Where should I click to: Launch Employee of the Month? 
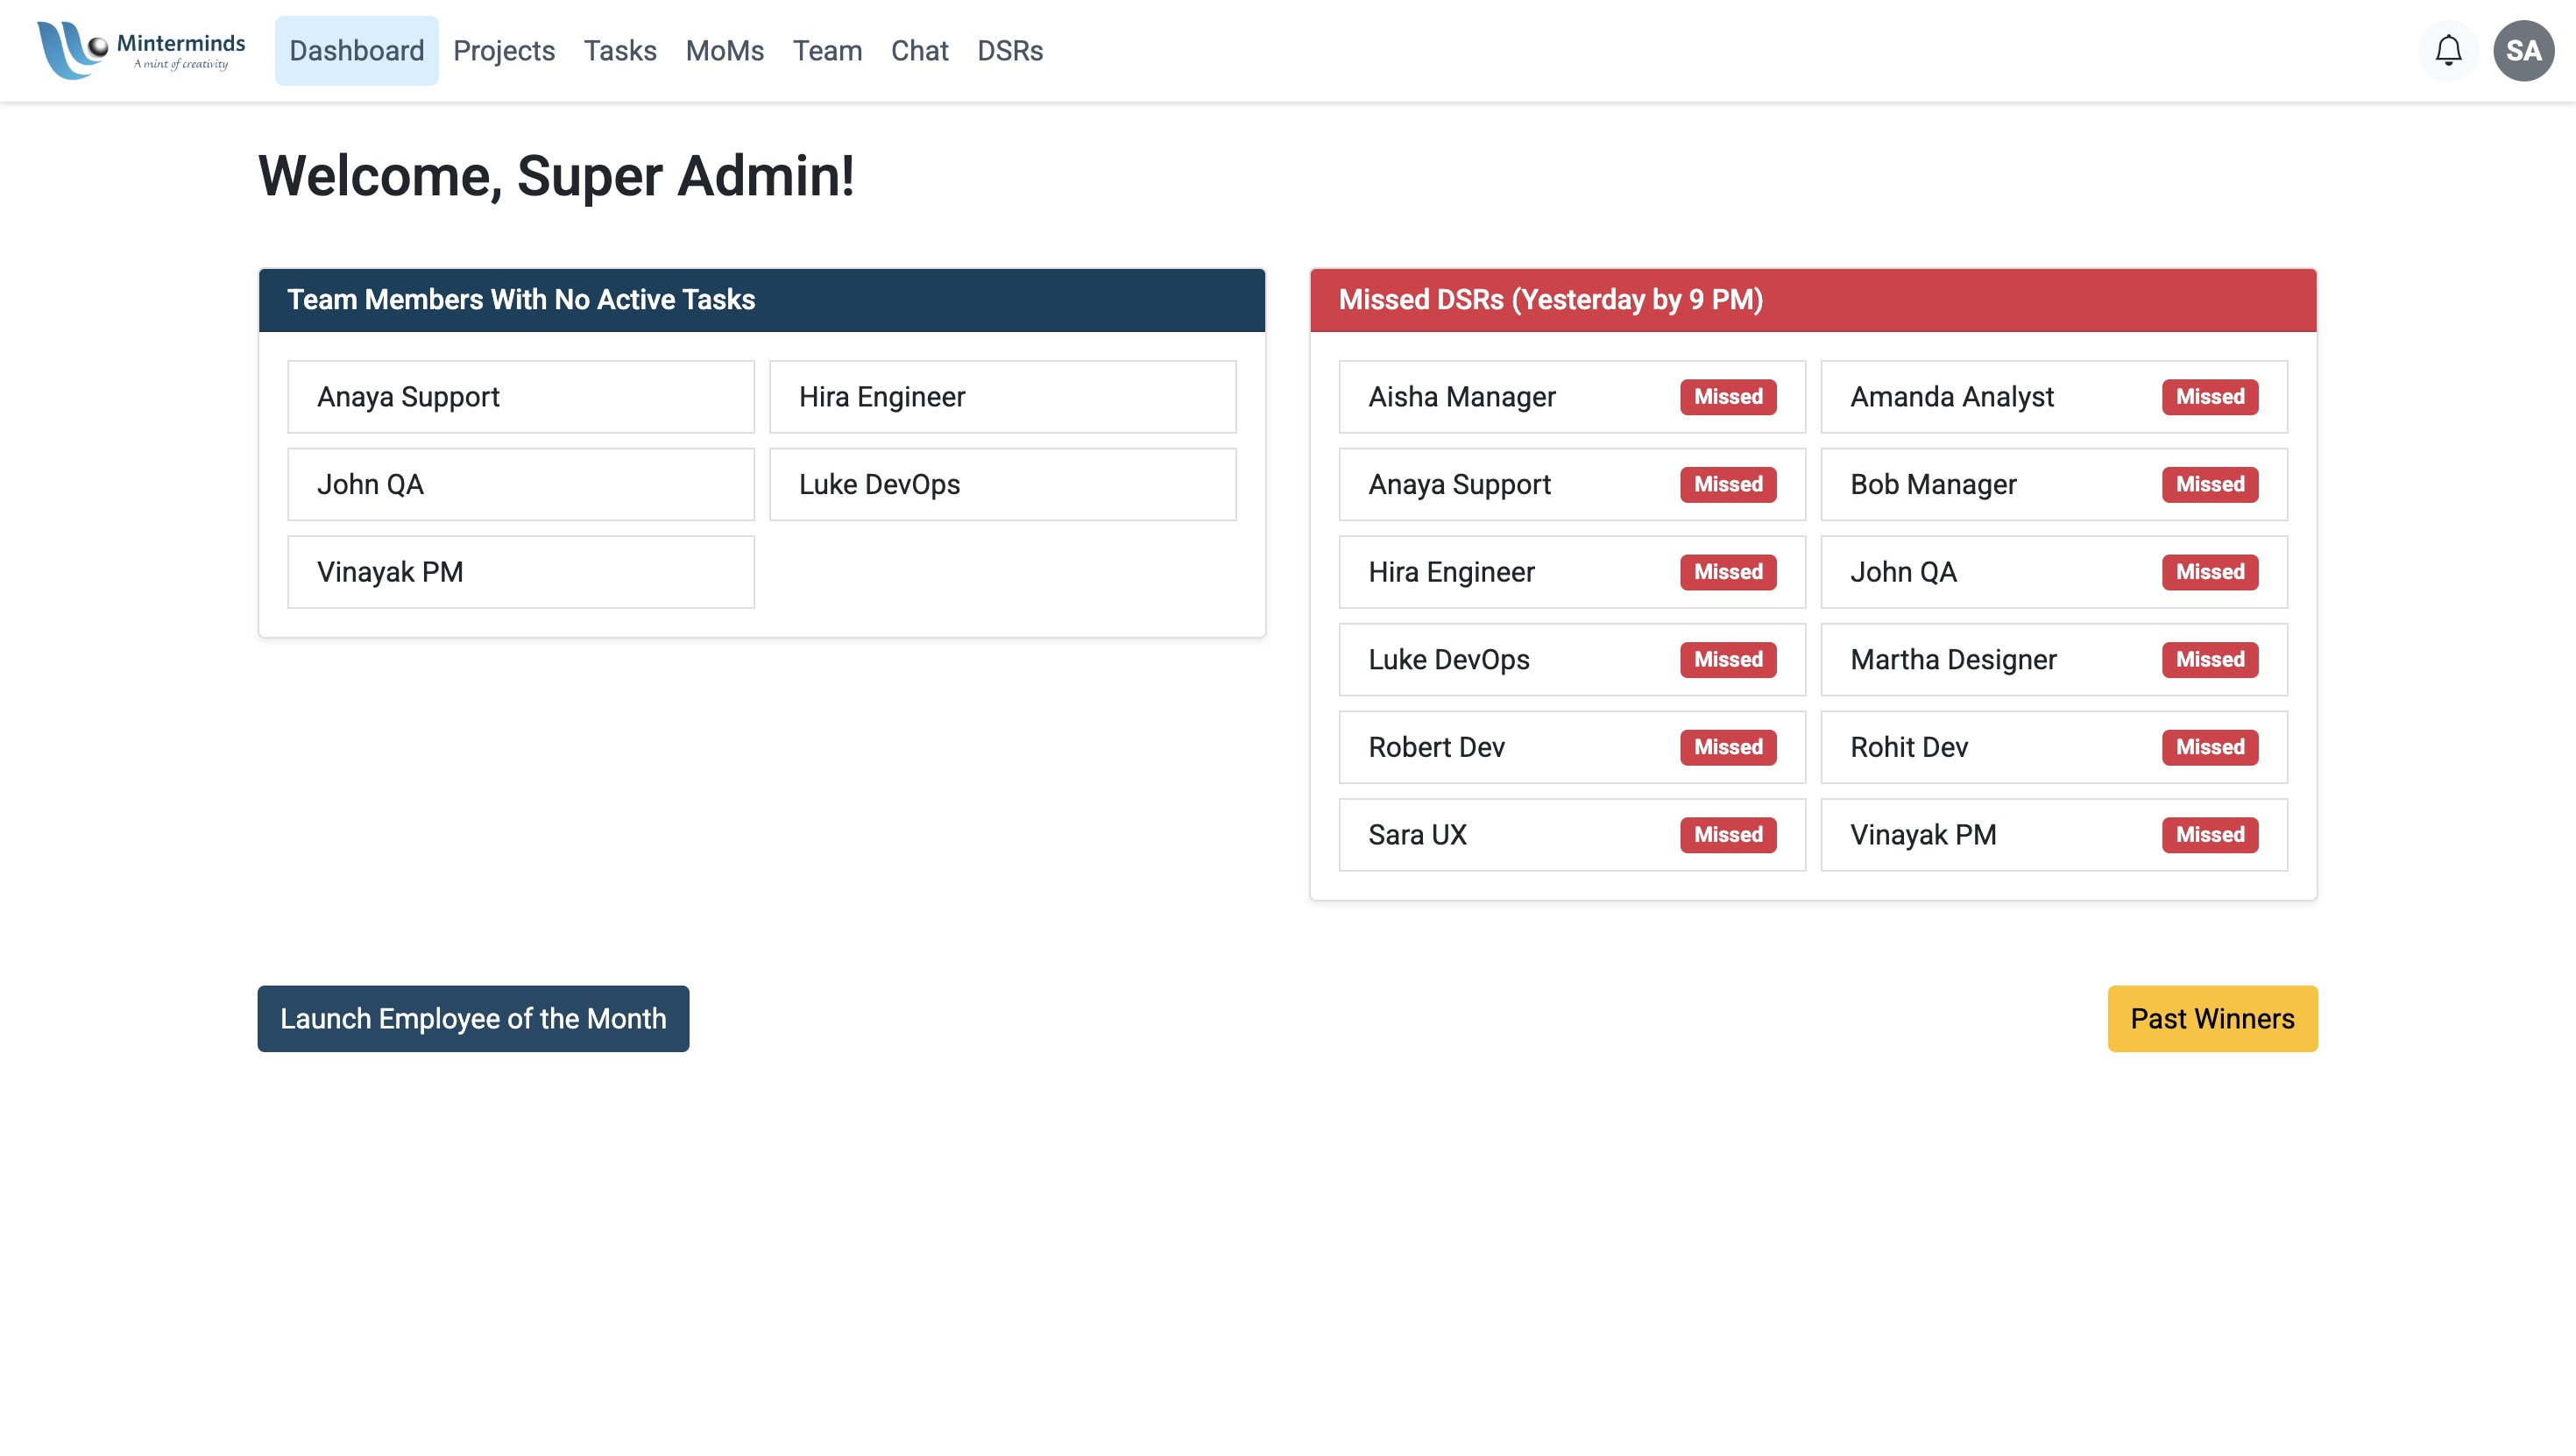(472, 1018)
